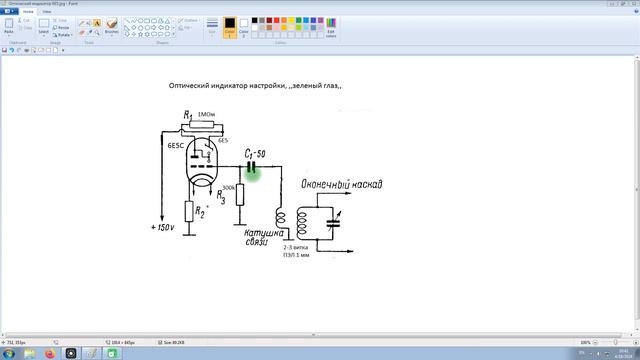Select the Pencil tool
640x360 pixels.
(81, 23)
